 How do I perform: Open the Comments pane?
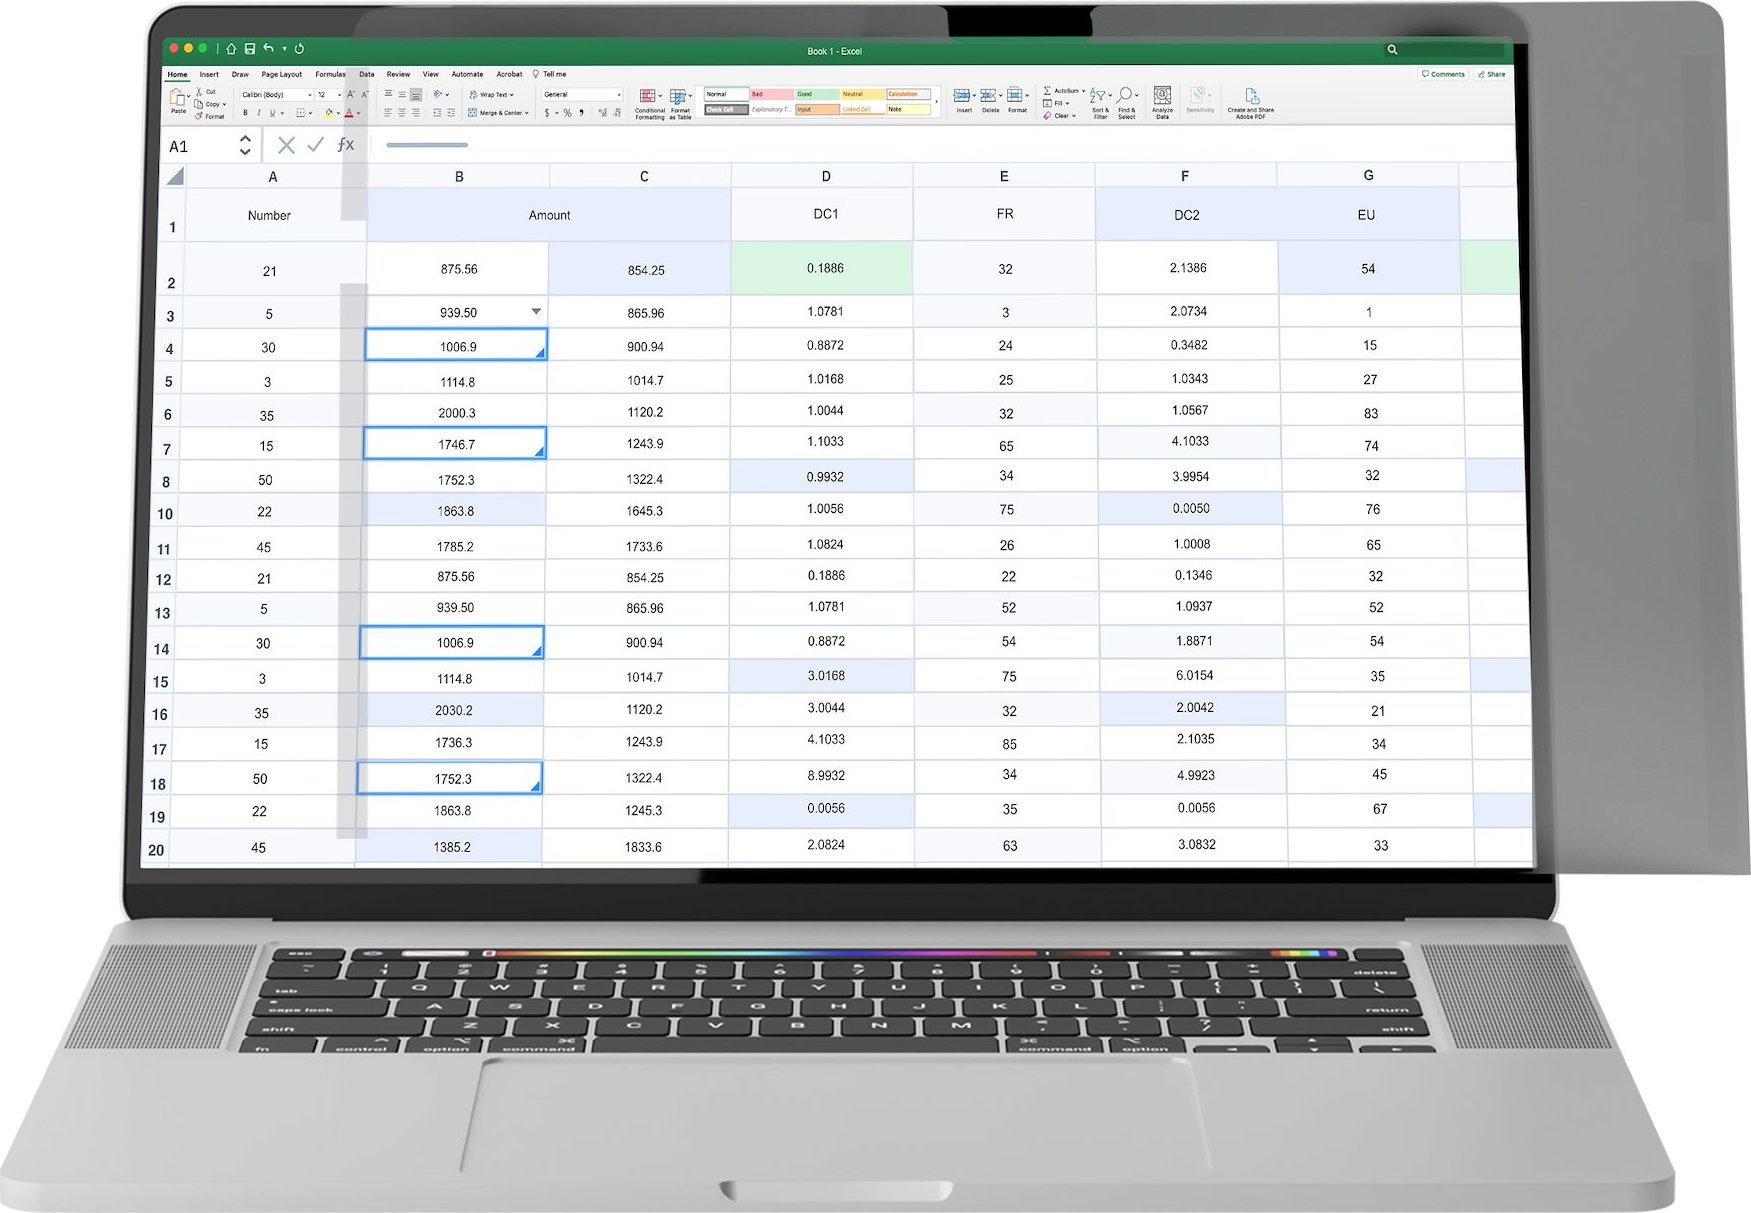[x=1443, y=74]
